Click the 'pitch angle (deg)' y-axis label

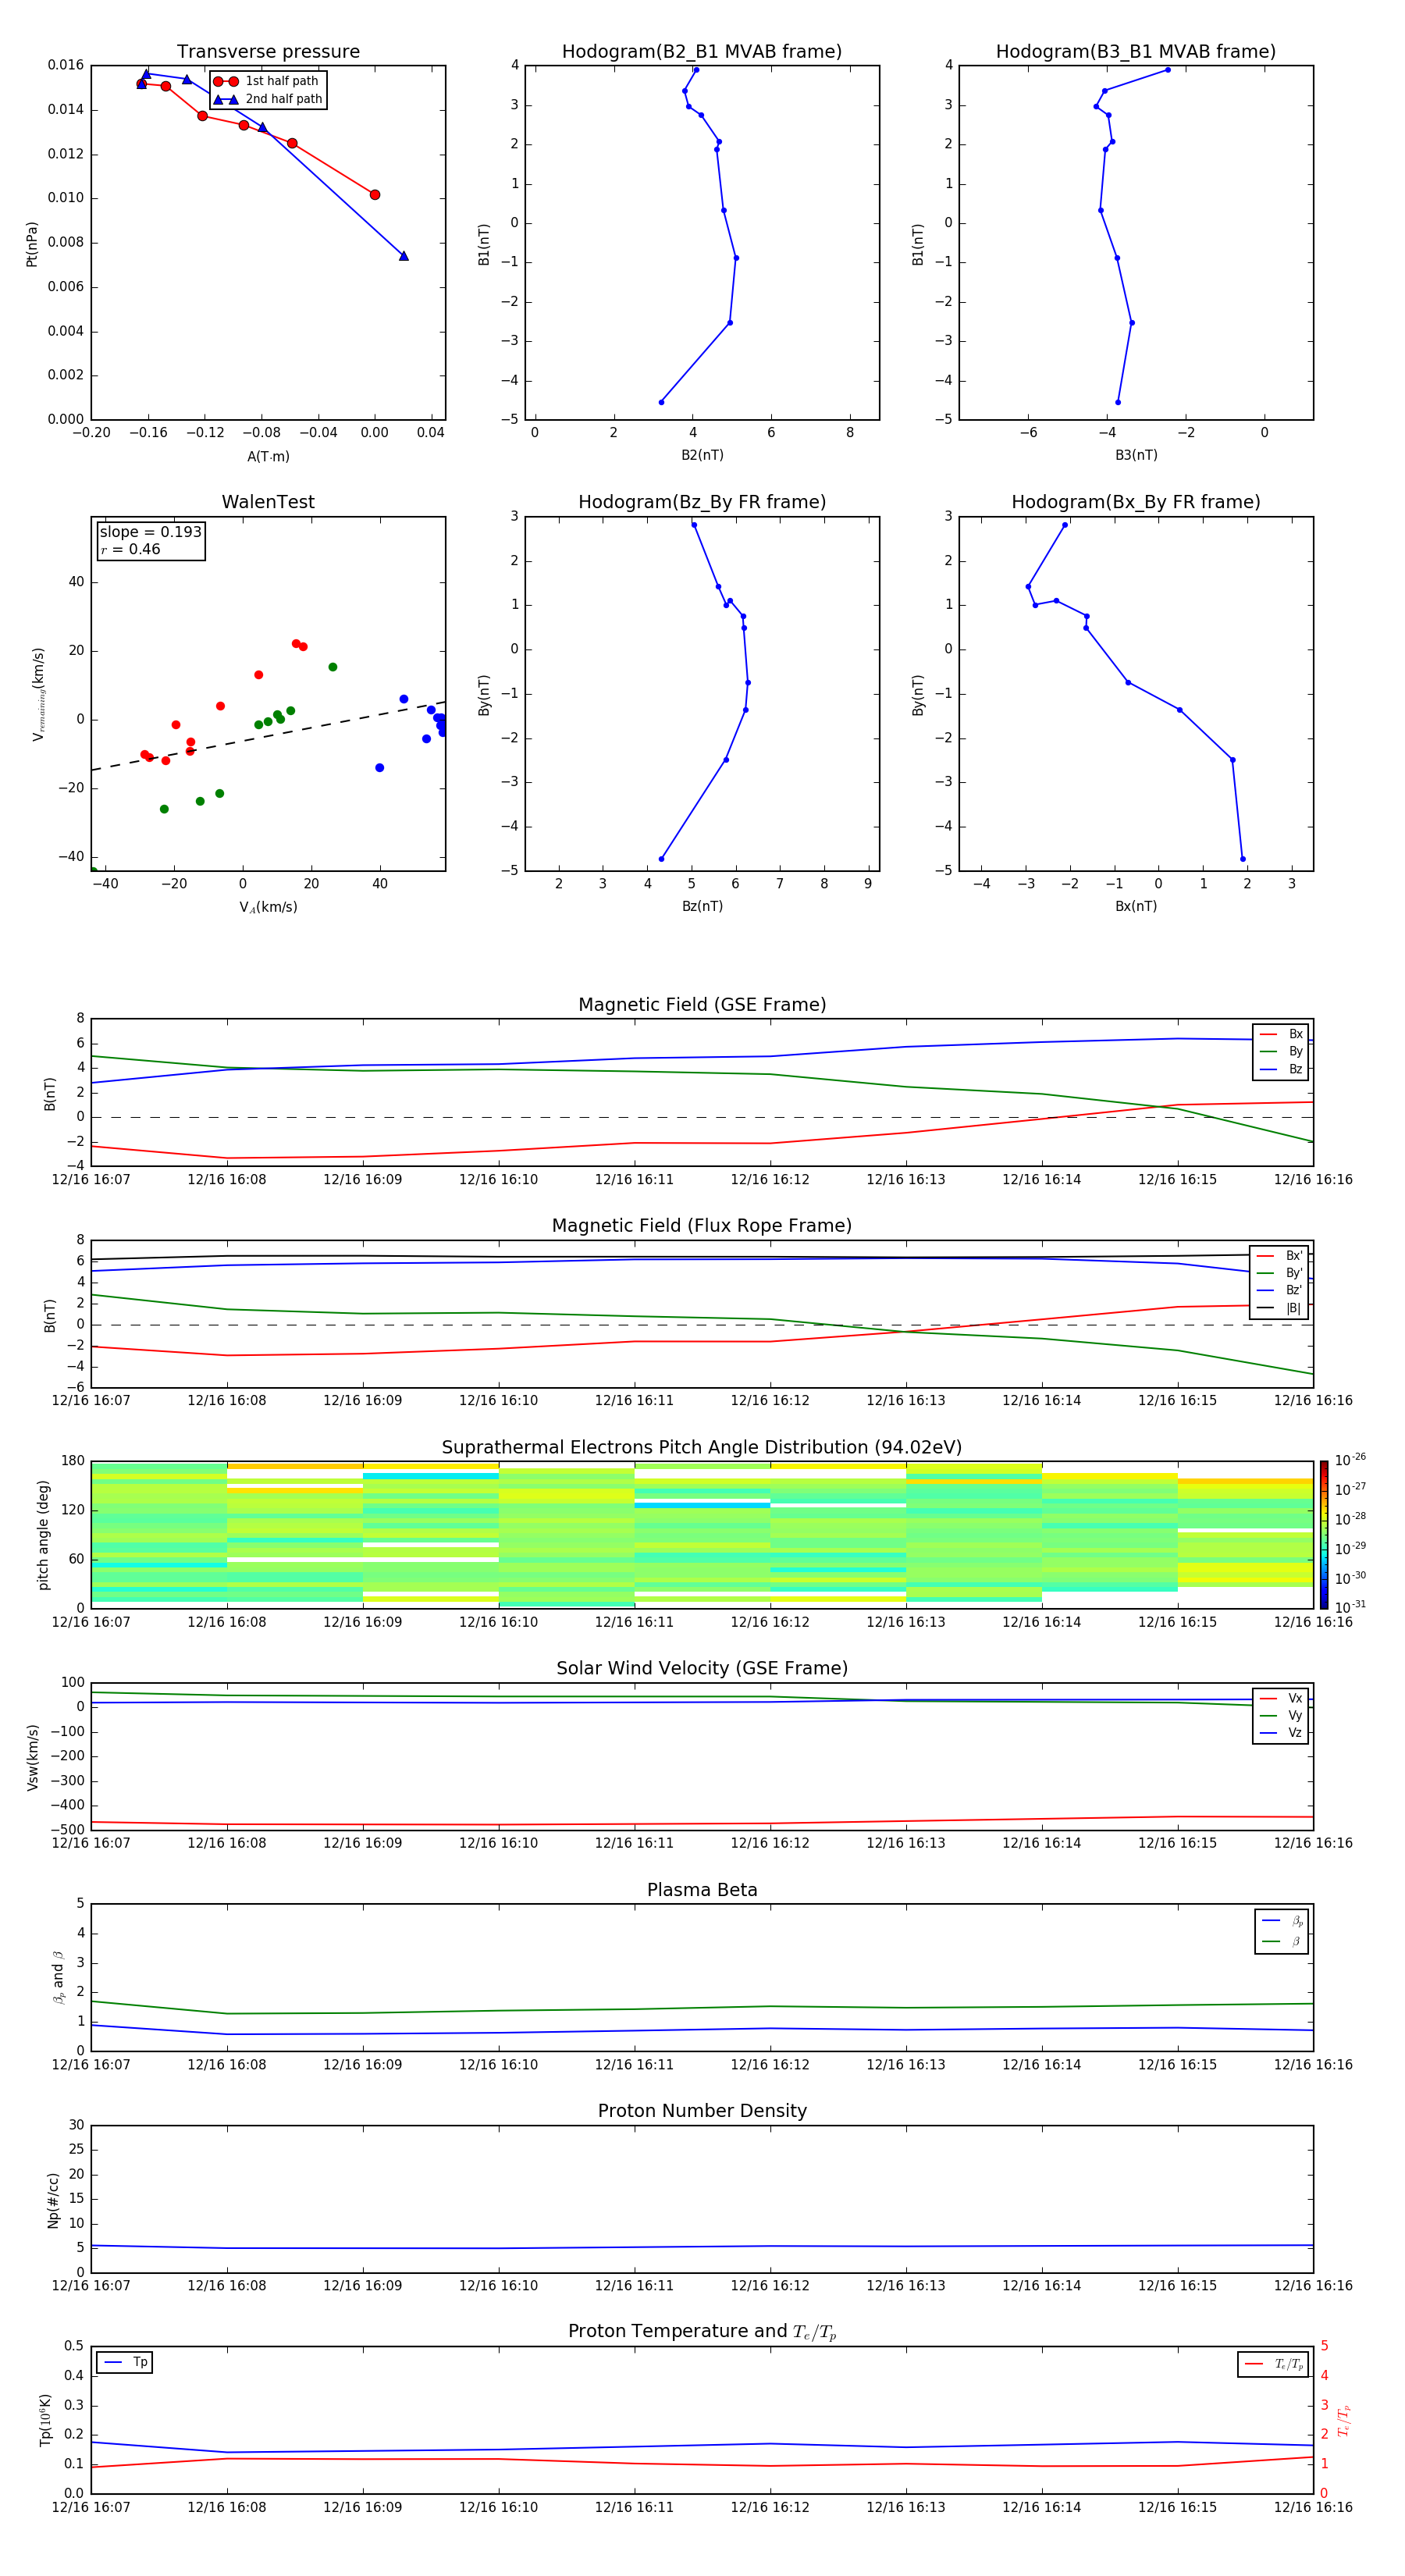tap(43, 1535)
